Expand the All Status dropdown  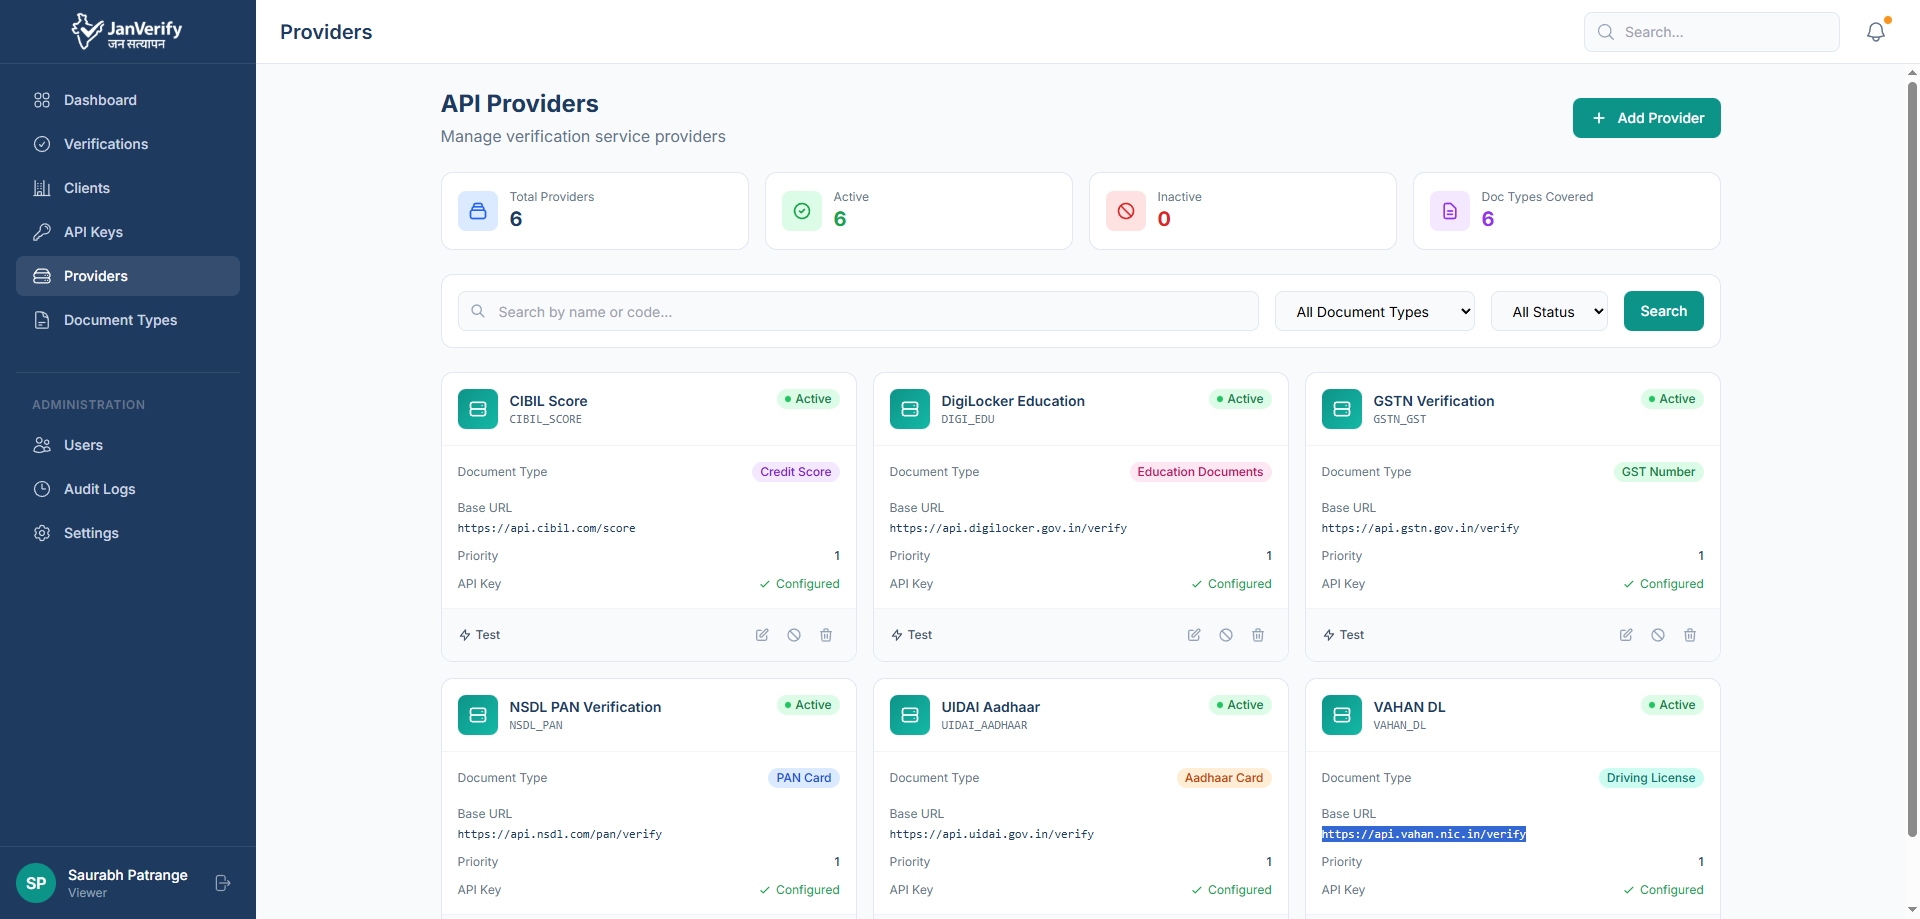coord(1548,312)
